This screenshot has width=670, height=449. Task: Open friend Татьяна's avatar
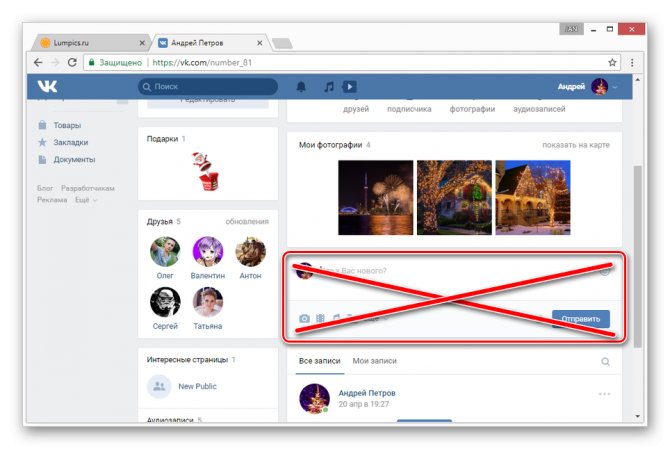point(208,302)
